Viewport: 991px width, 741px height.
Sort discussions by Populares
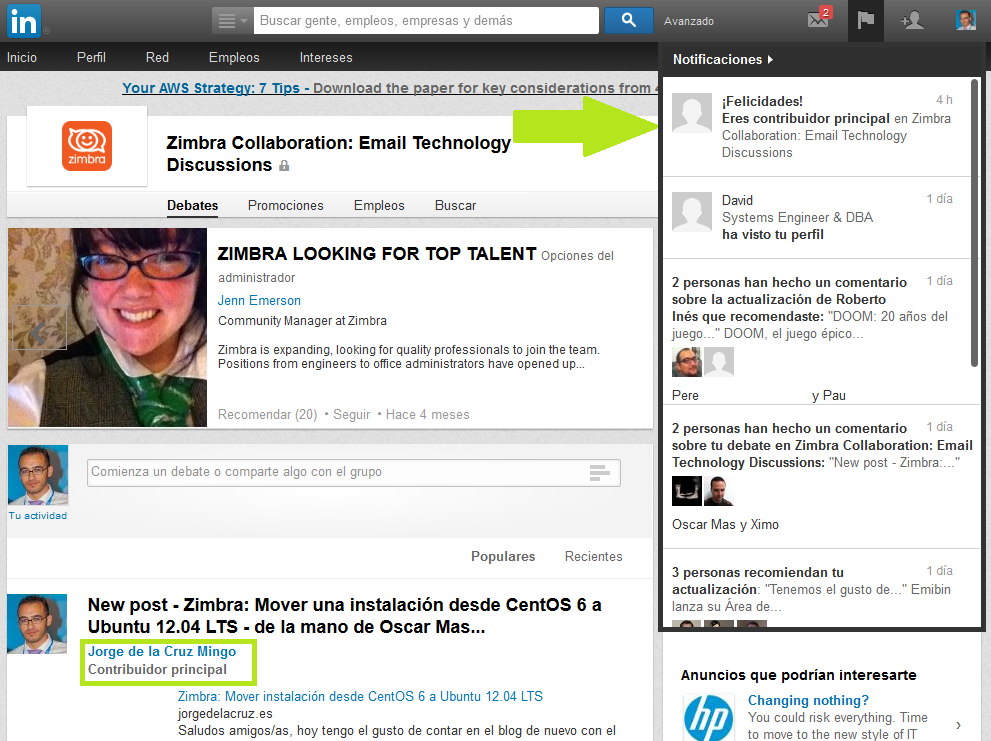[503, 556]
